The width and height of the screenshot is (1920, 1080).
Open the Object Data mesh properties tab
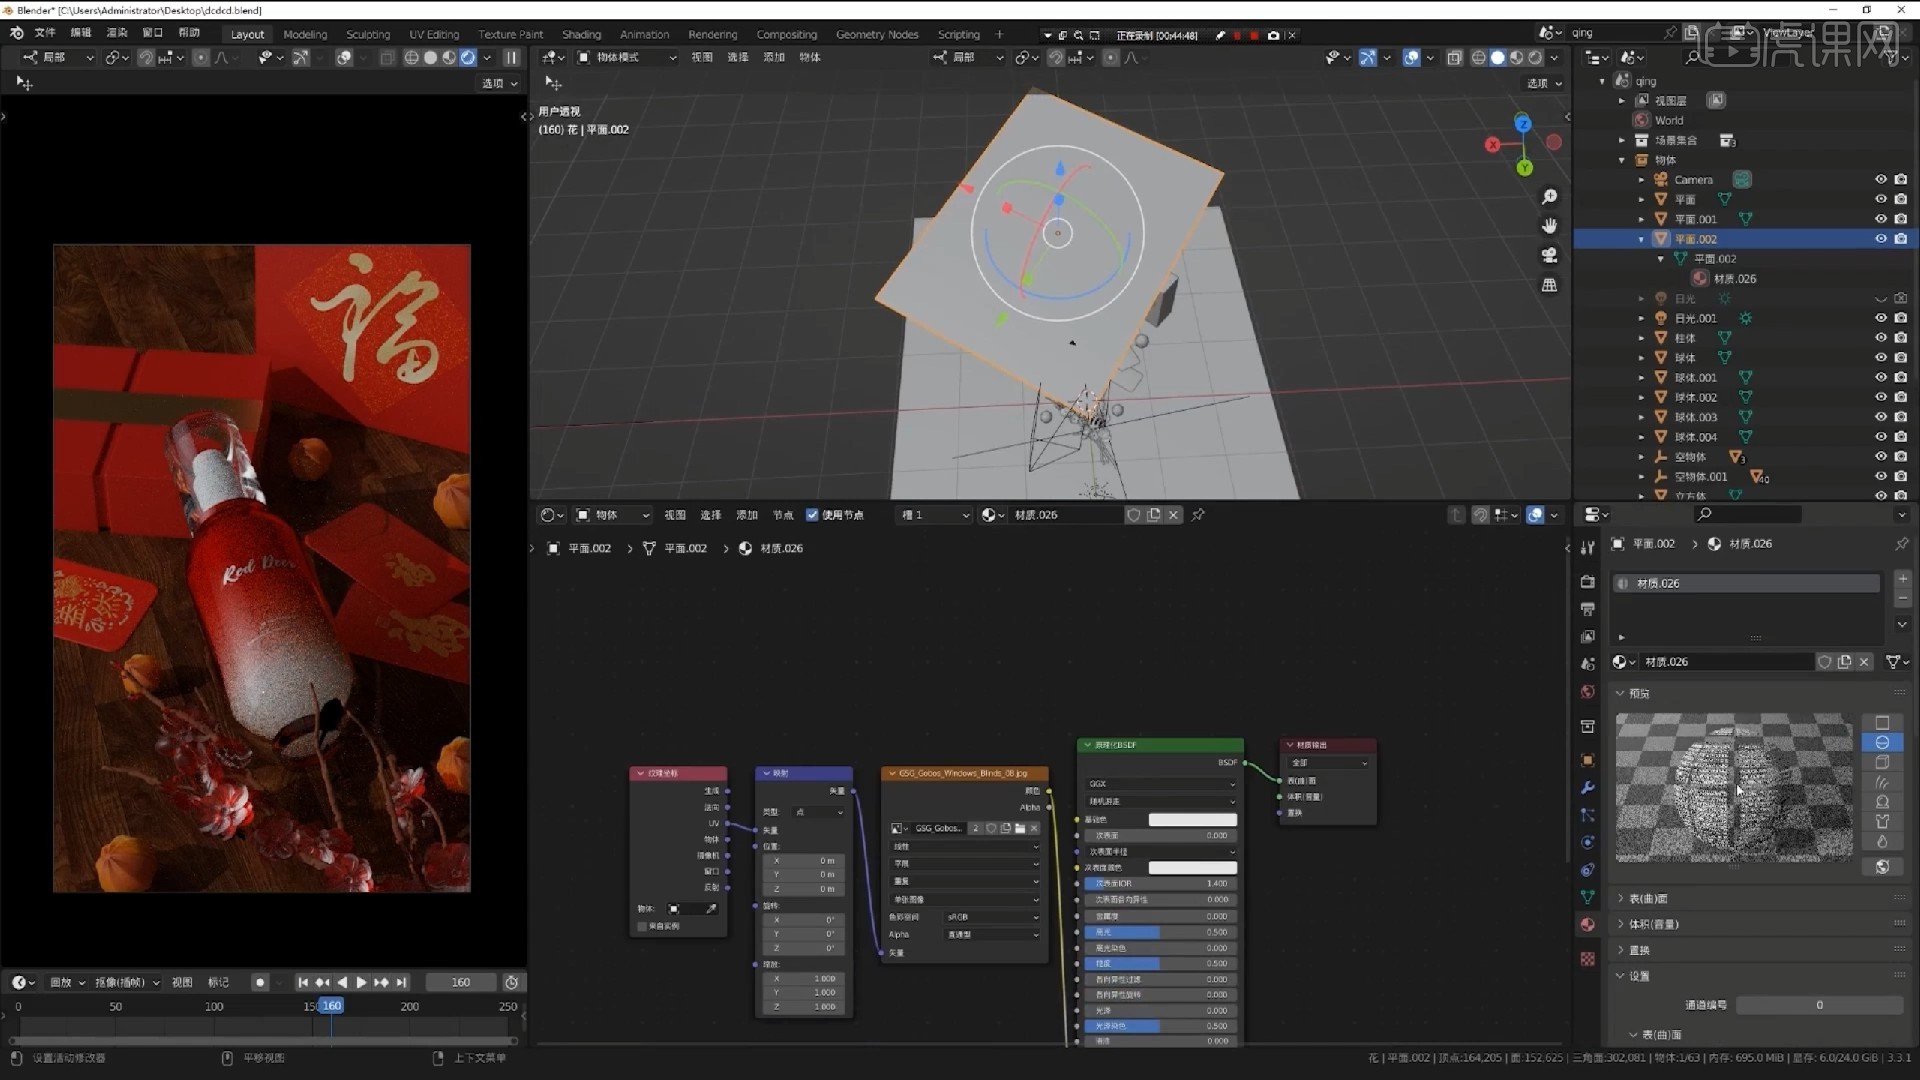(1587, 897)
